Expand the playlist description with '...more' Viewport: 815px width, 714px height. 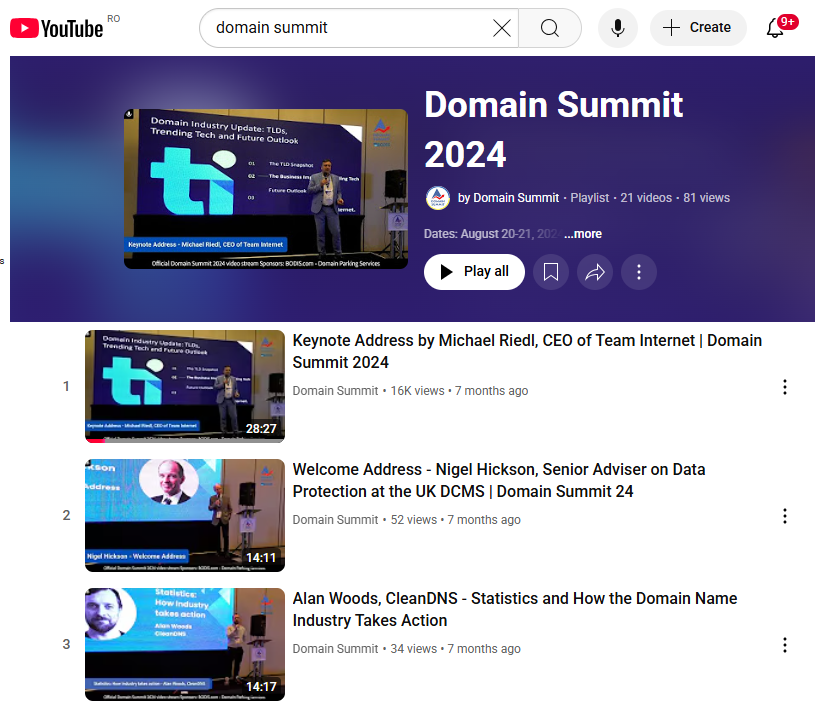tap(583, 234)
